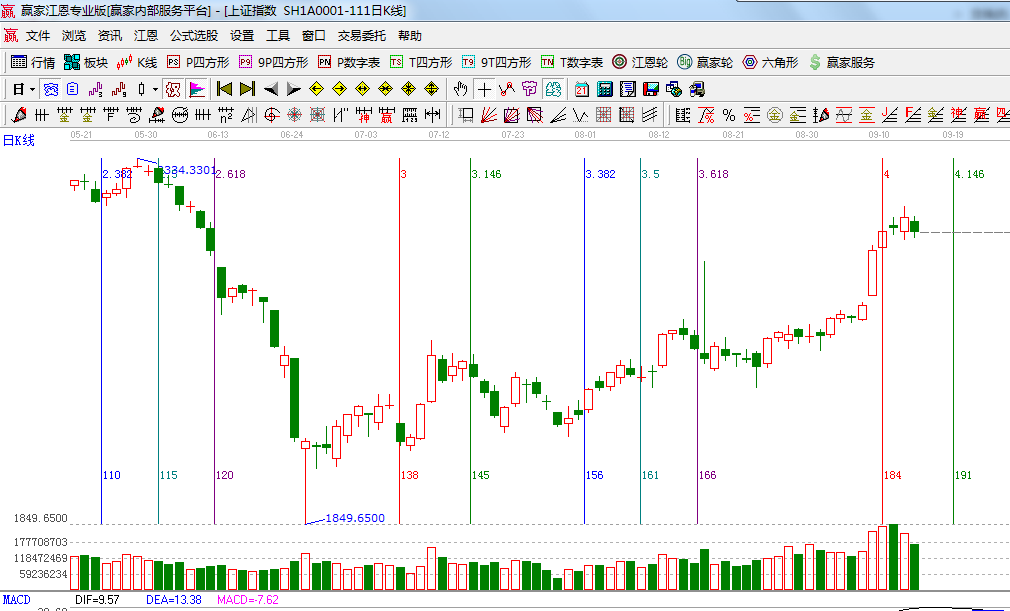Click the calendar date icon
Viewport: 1010px width, 611px height.
tap(582, 89)
